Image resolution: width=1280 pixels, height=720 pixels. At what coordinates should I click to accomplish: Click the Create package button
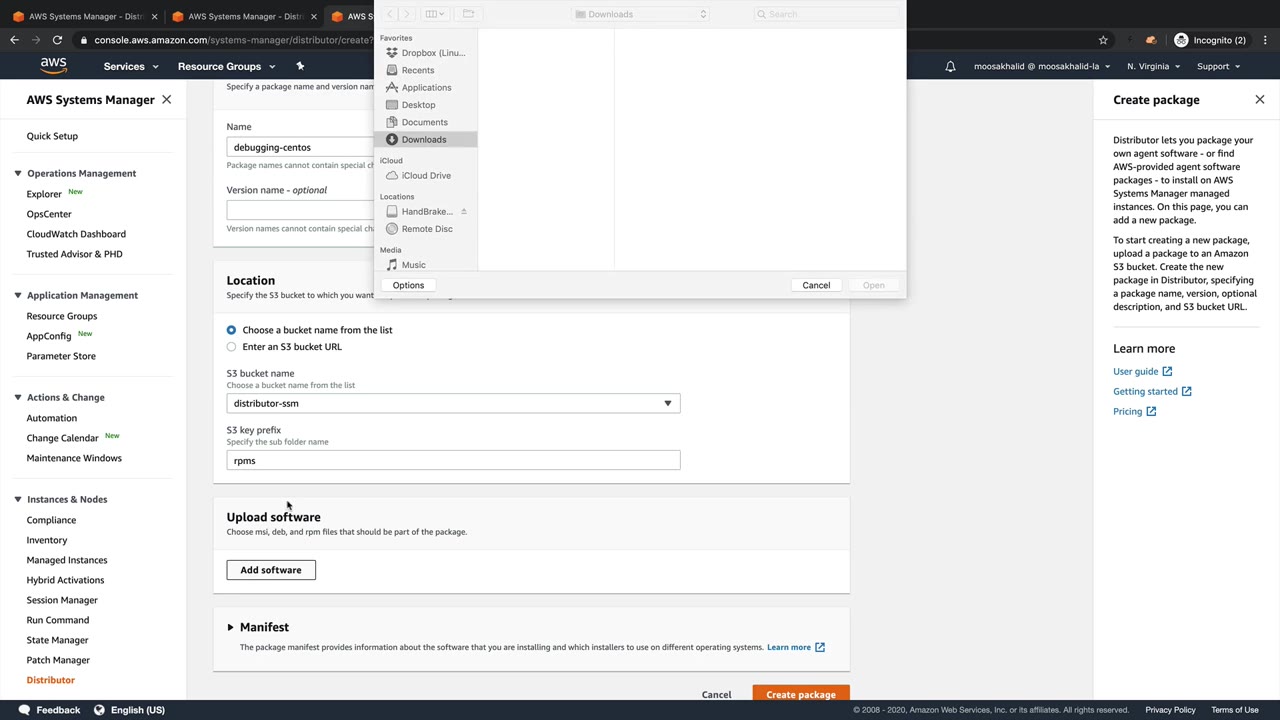801,694
